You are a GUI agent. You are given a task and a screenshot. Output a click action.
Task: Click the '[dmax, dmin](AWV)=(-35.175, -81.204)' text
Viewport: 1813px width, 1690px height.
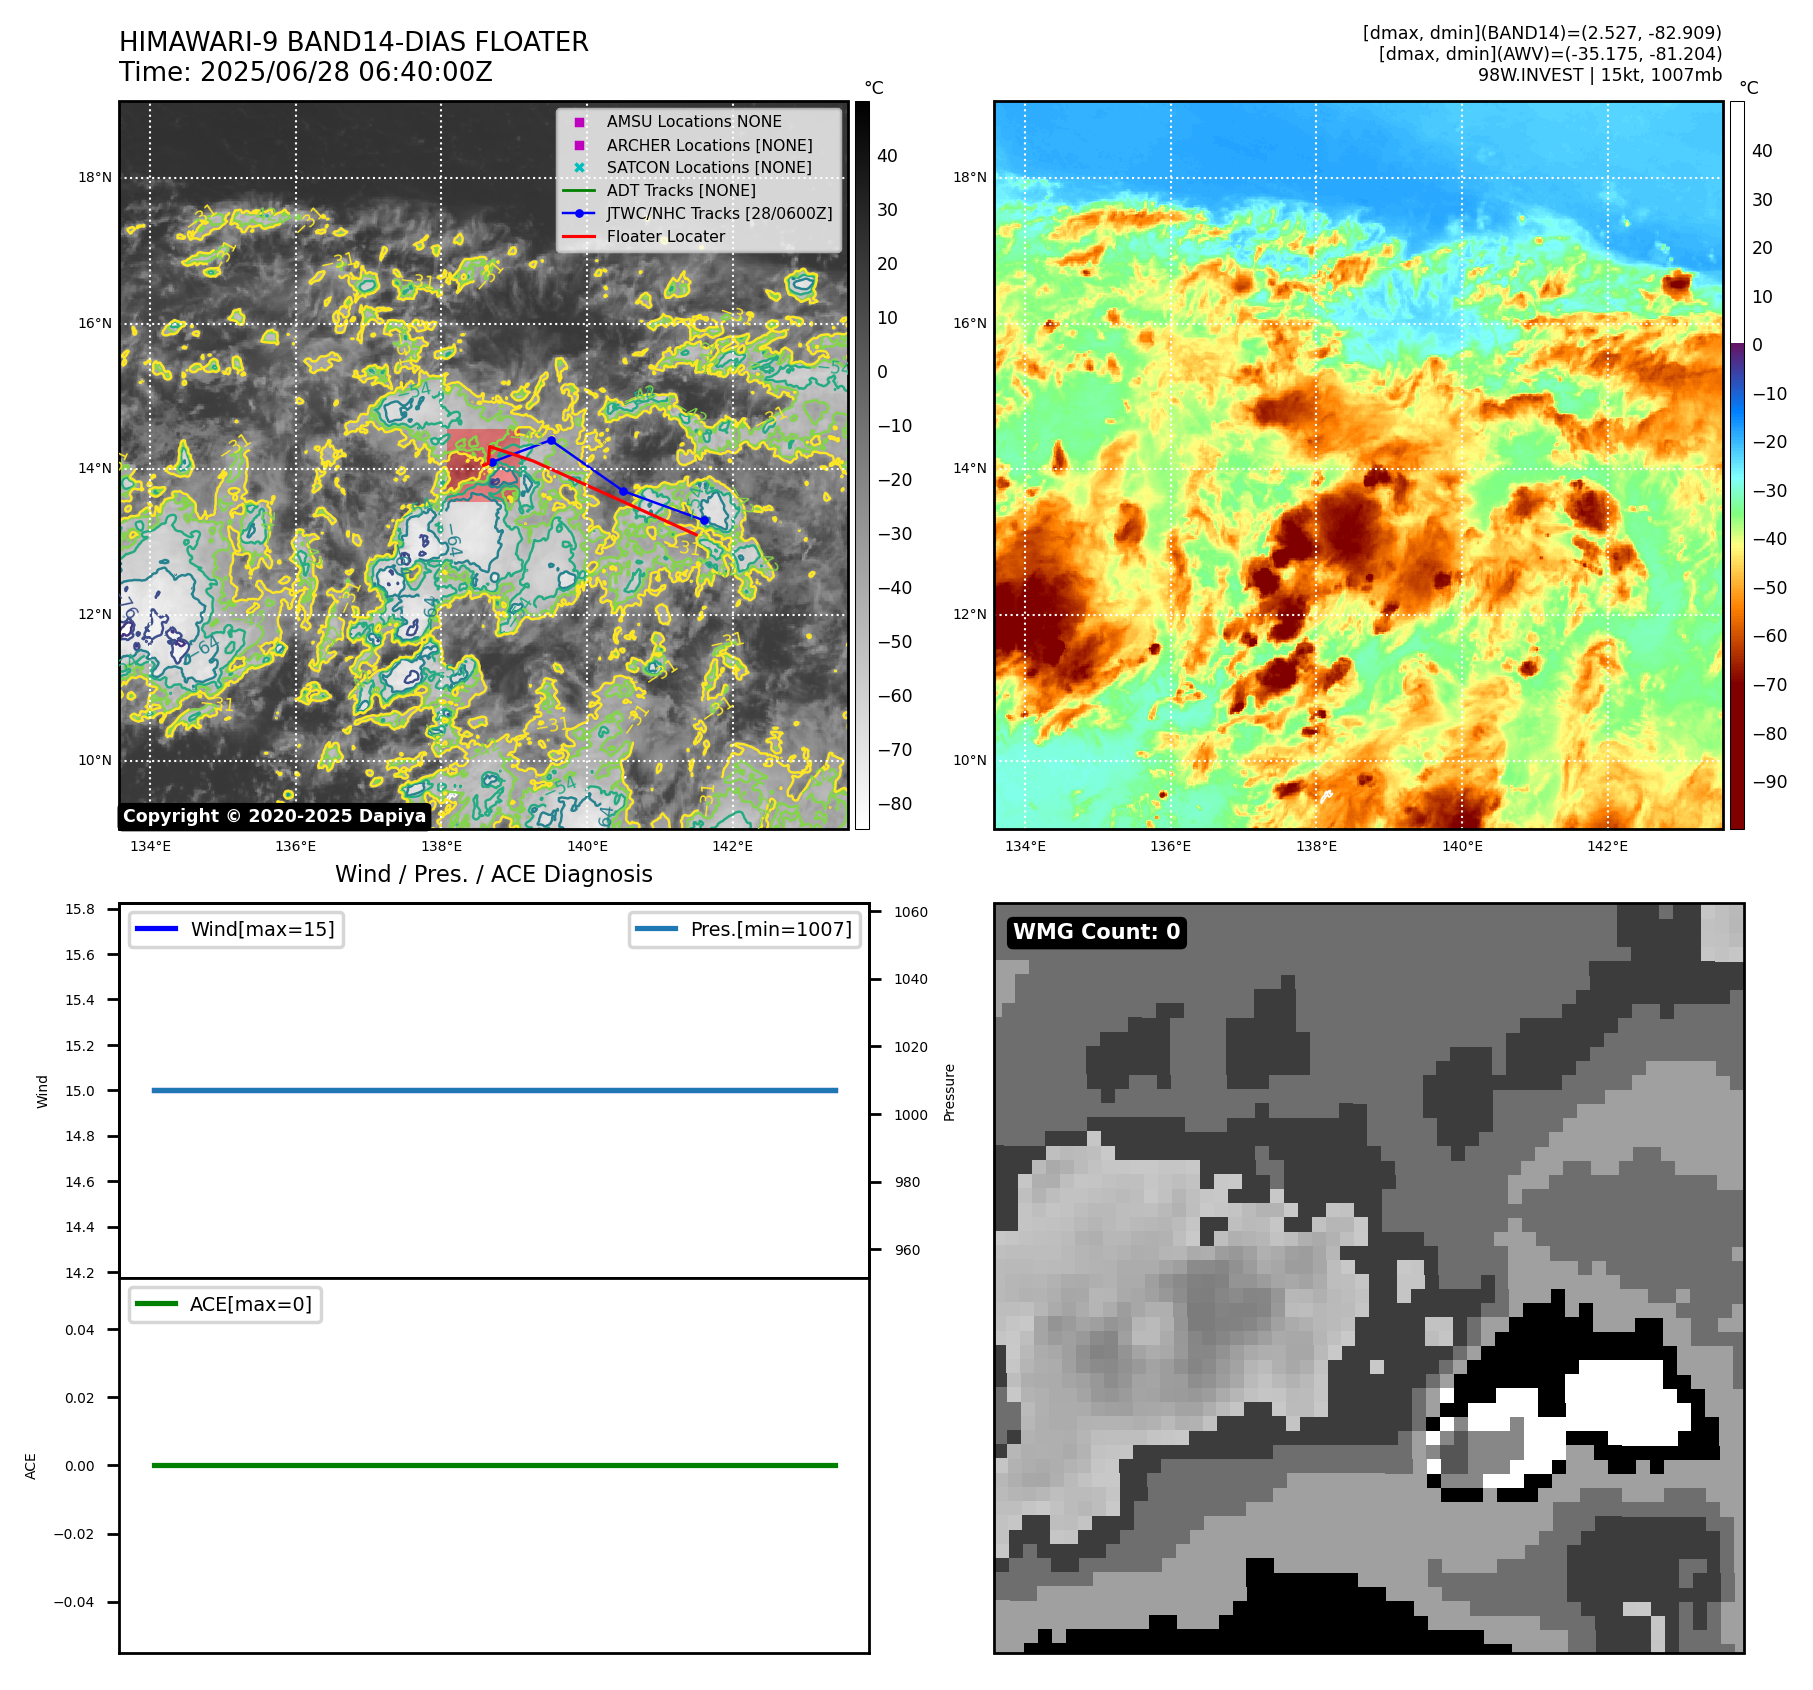[x=1550, y=54]
